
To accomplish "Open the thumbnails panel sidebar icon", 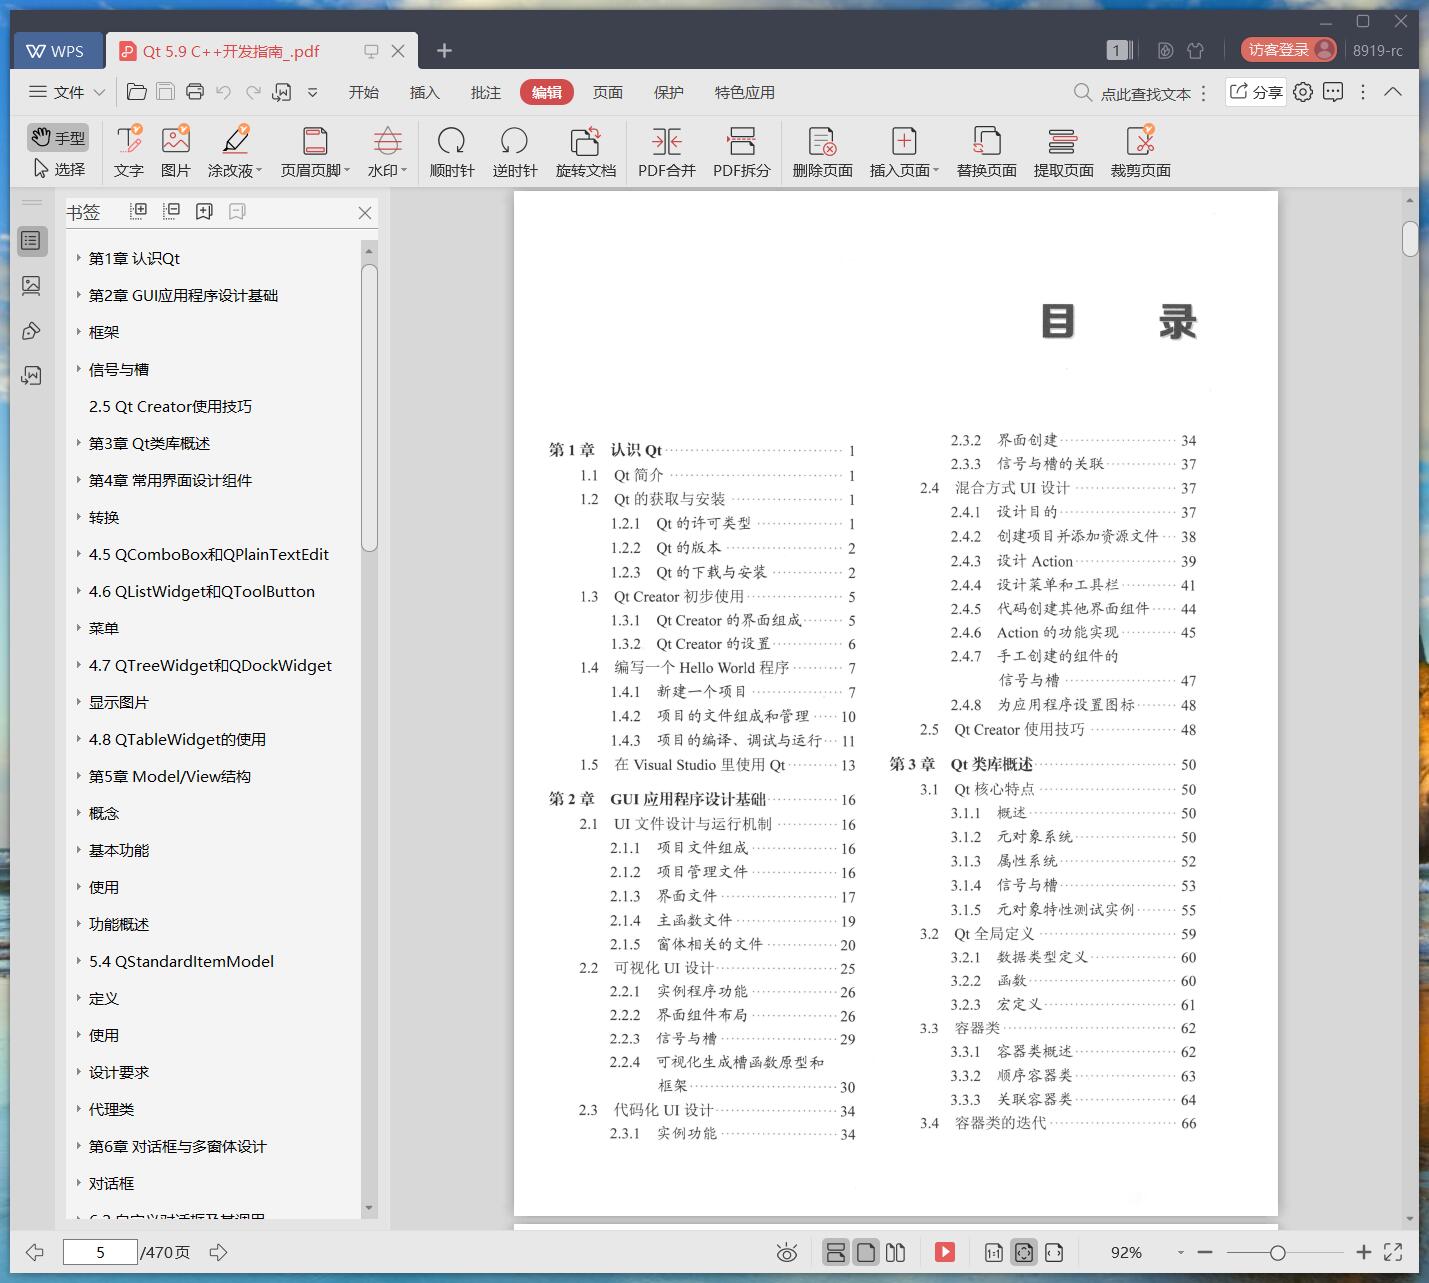I will coord(31,286).
